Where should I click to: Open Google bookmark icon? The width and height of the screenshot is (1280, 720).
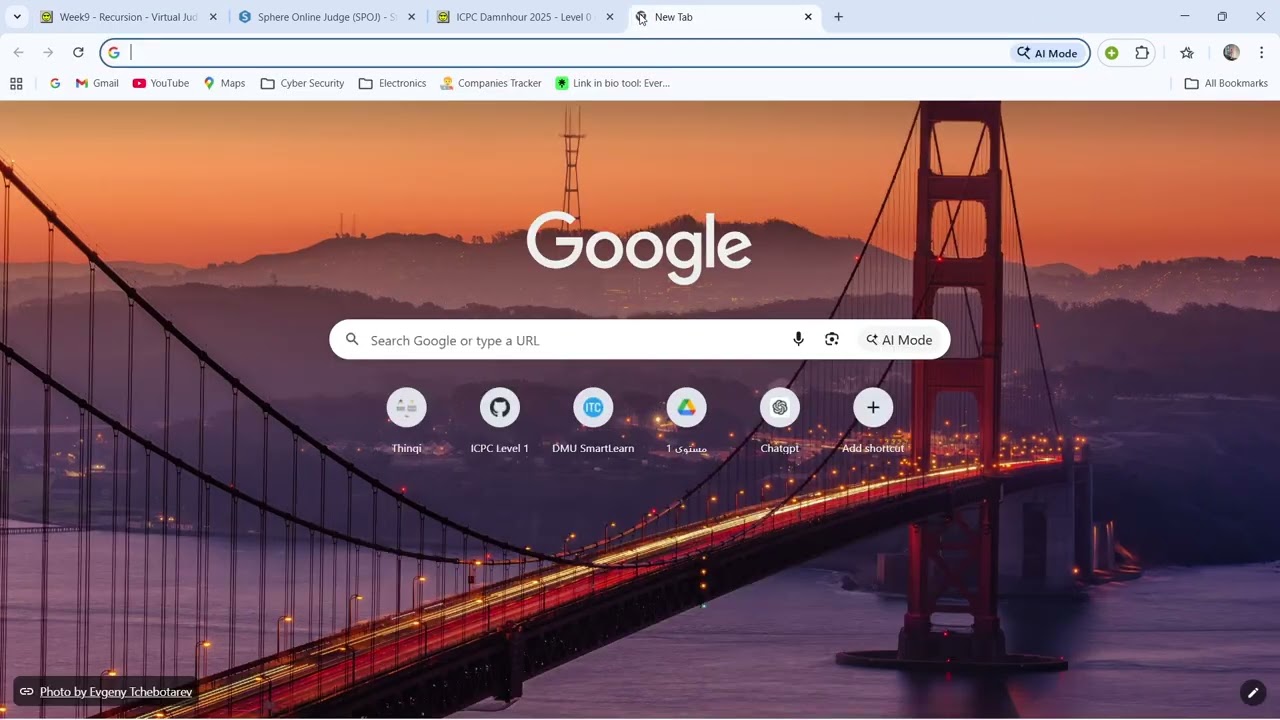55,83
